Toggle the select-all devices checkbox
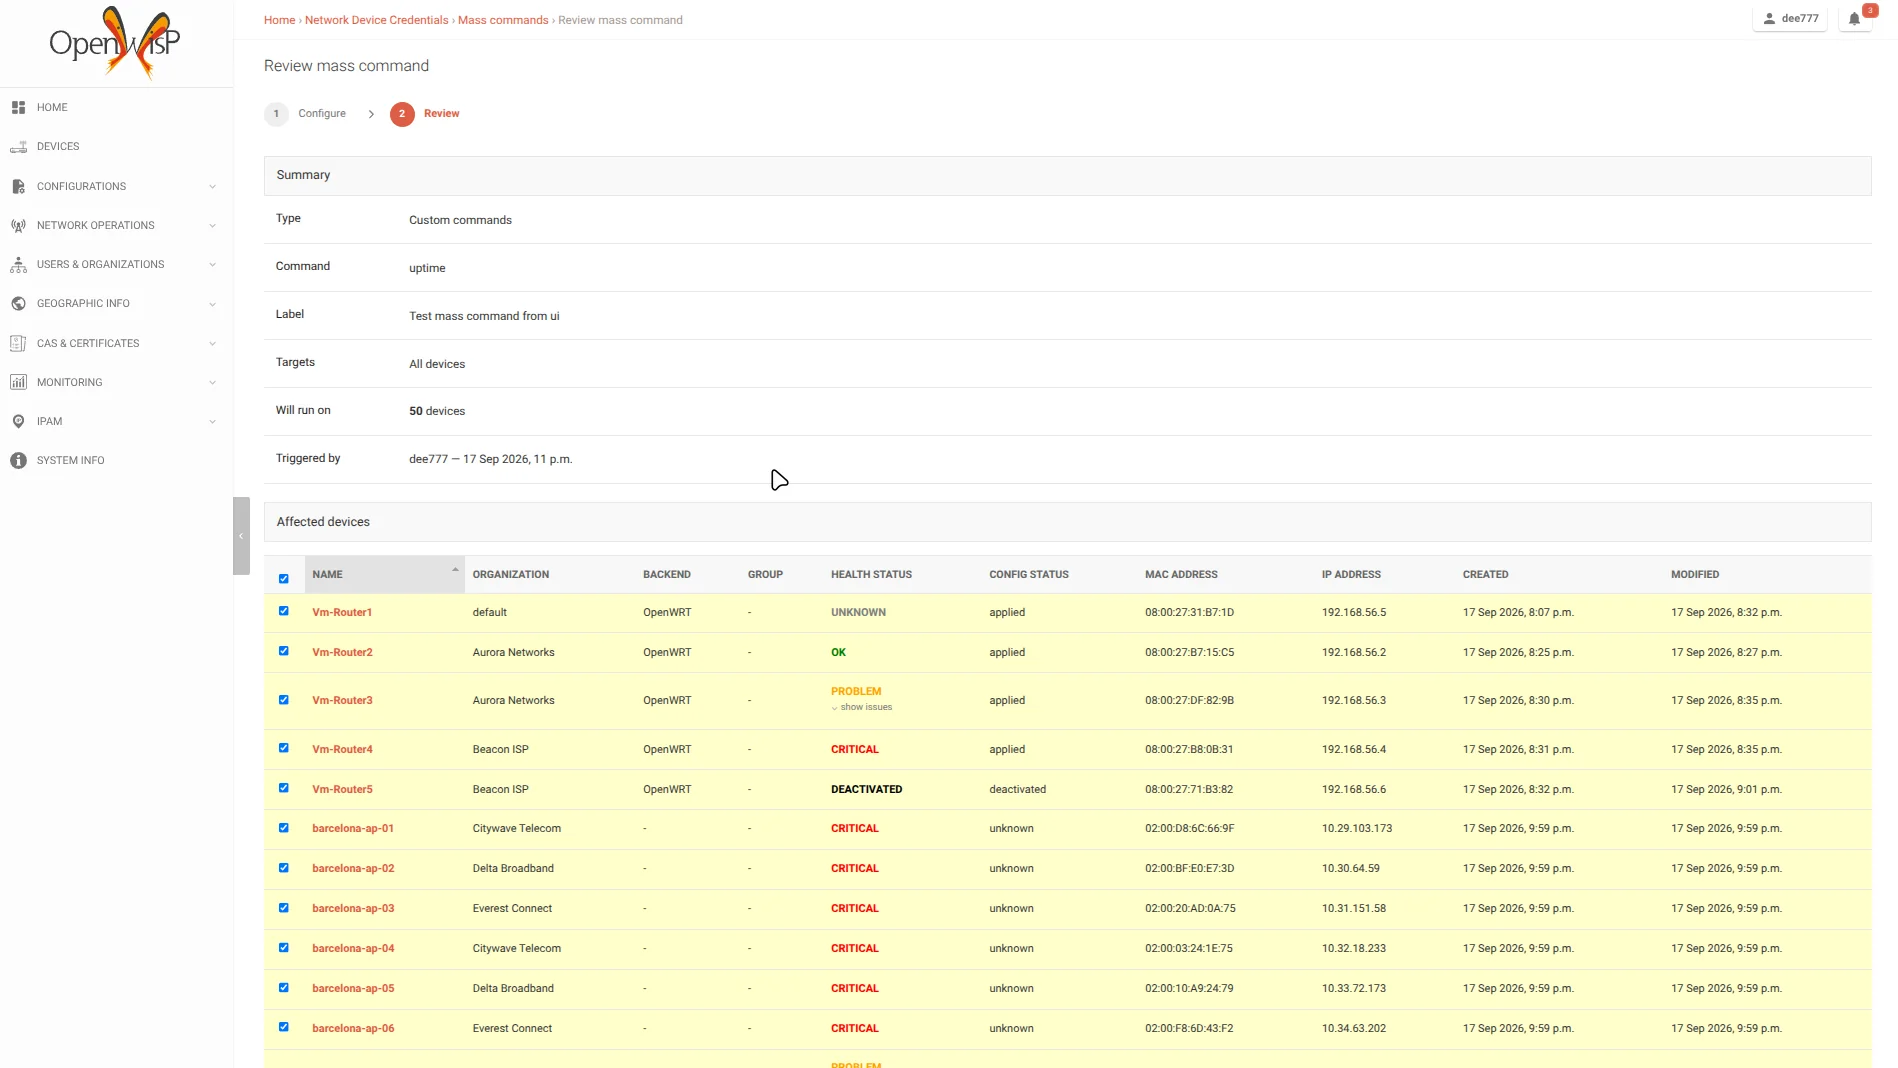The image size is (1898, 1068). click(x=284, y=579)
